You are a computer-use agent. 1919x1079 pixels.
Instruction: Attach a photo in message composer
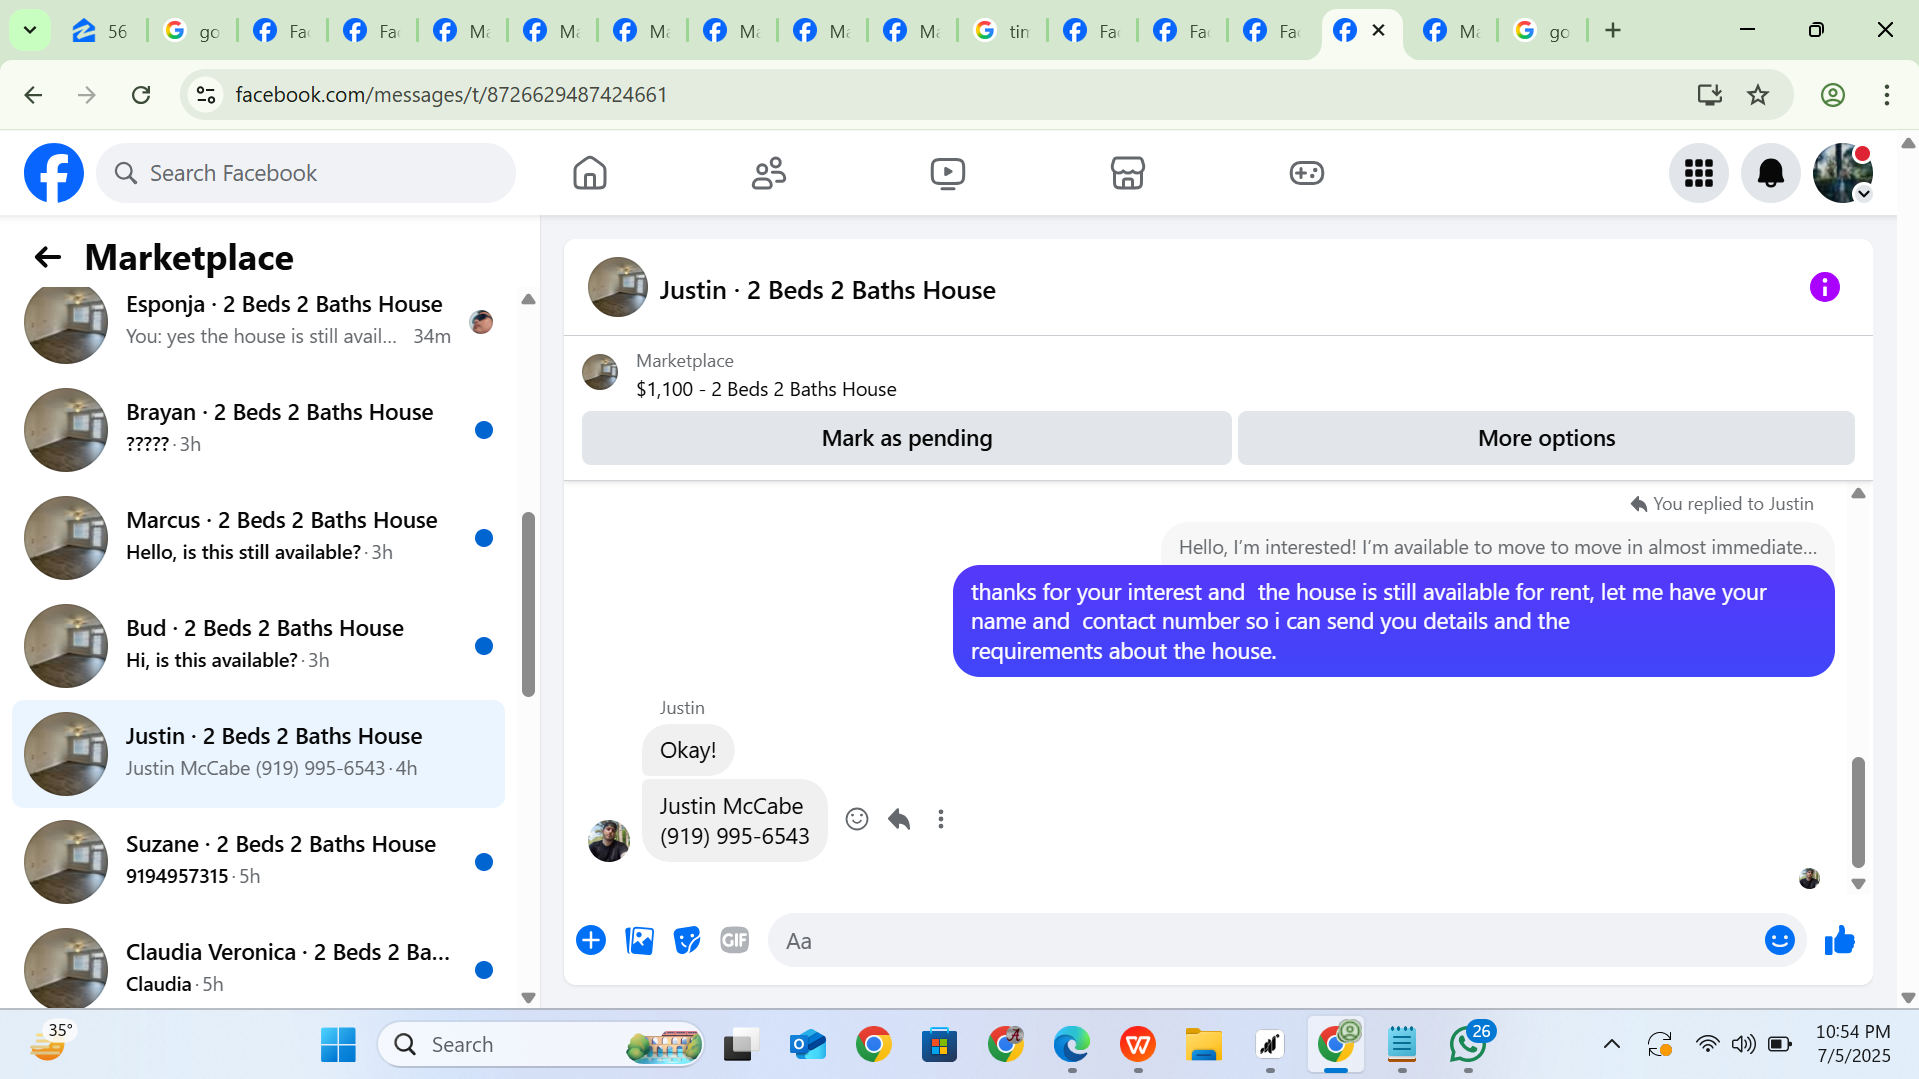[639, 940]
